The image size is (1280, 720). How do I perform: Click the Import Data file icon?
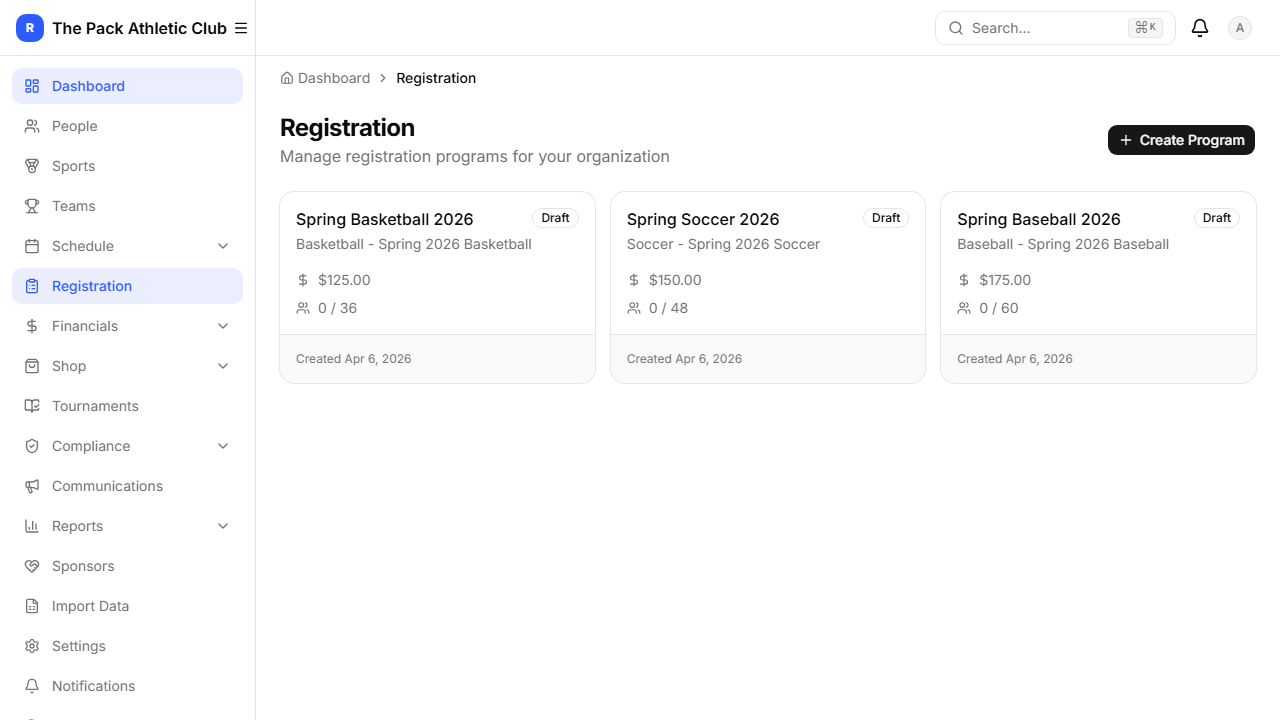point(32,606)
